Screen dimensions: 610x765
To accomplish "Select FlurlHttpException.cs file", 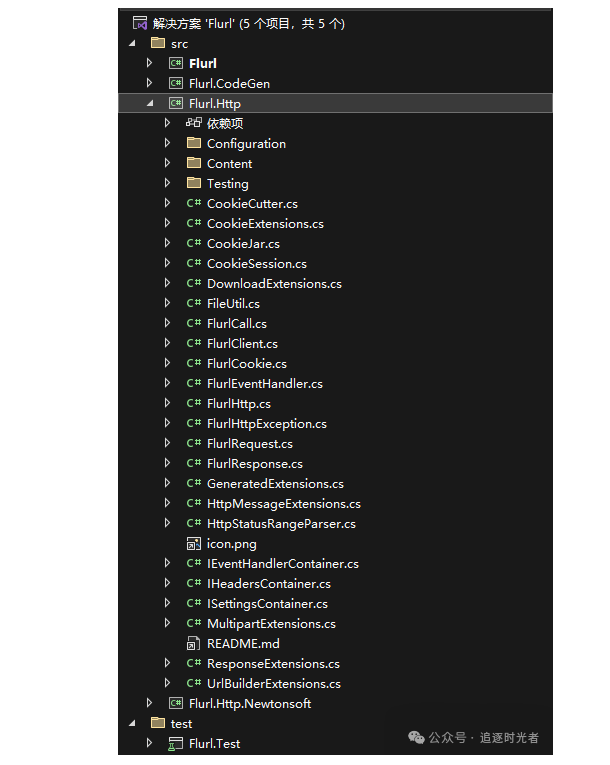I will tap(267, 423).
